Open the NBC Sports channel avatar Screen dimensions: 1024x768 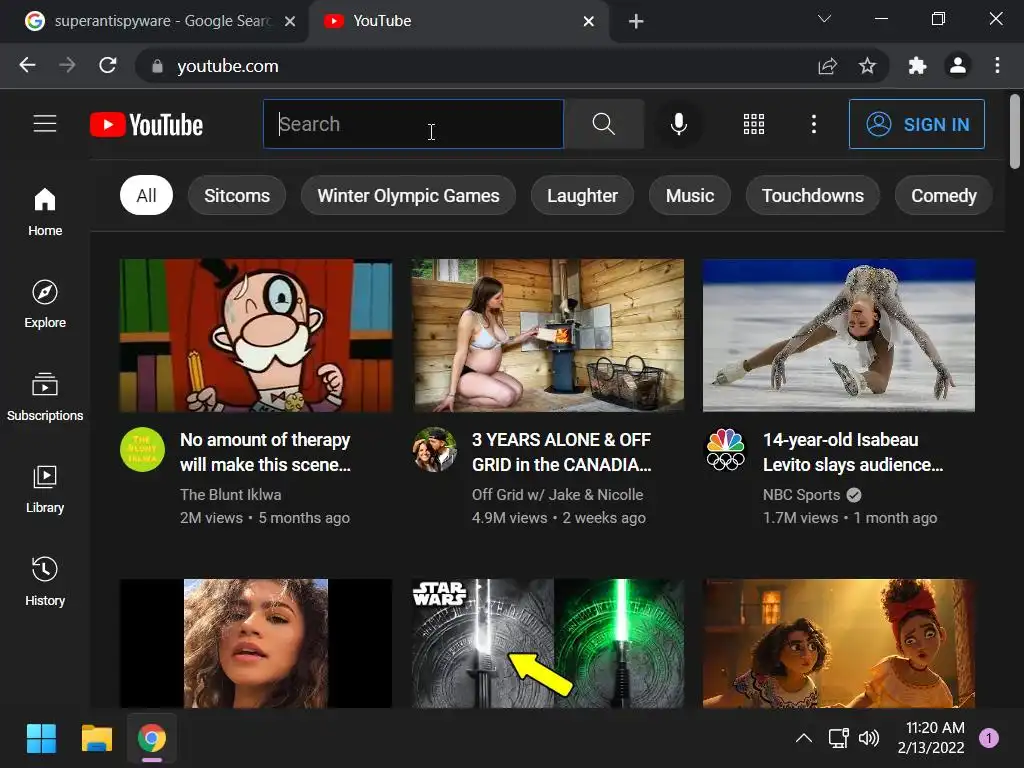coord(726,449)
